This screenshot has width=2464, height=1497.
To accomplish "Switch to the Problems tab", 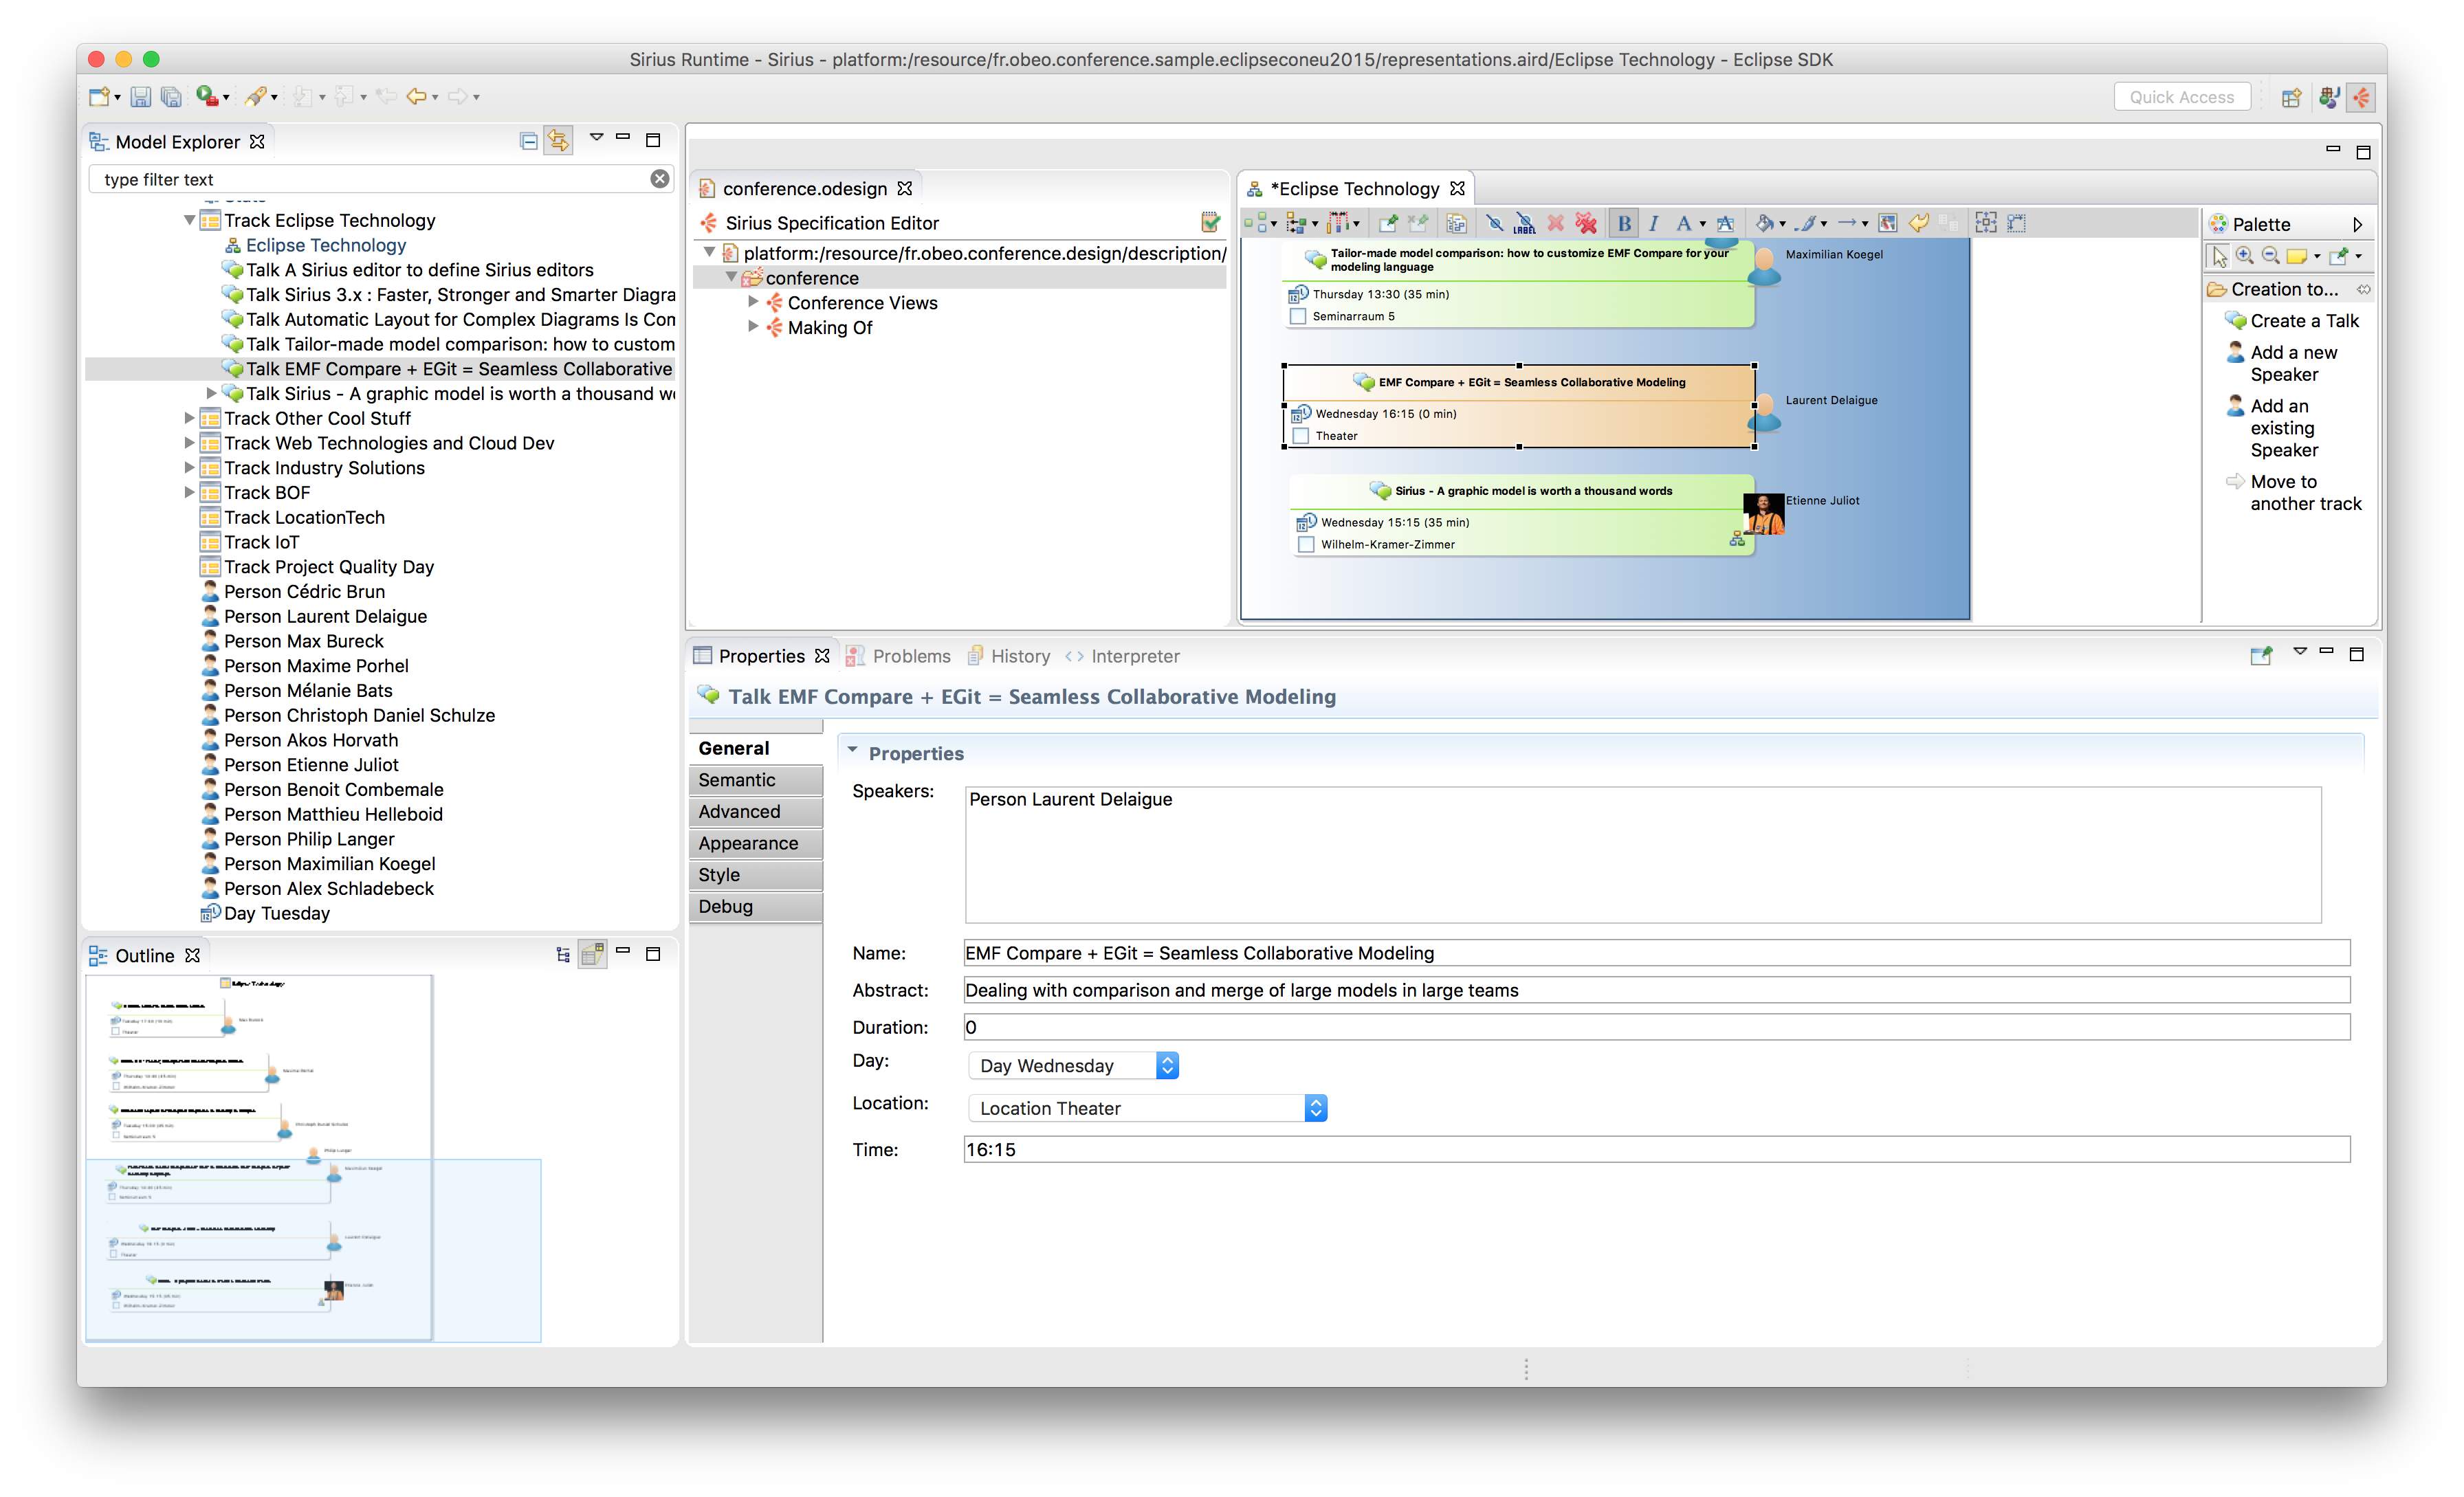I will [910, 656].
